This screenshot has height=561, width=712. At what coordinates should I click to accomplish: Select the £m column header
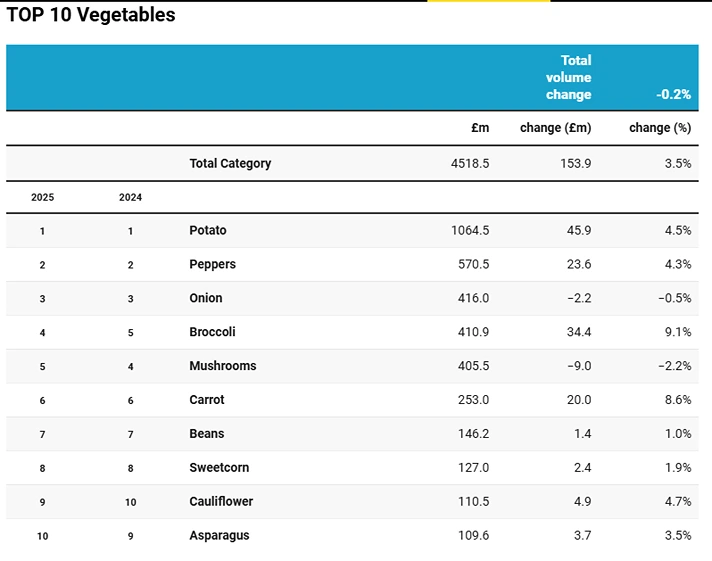coord(480,128)
